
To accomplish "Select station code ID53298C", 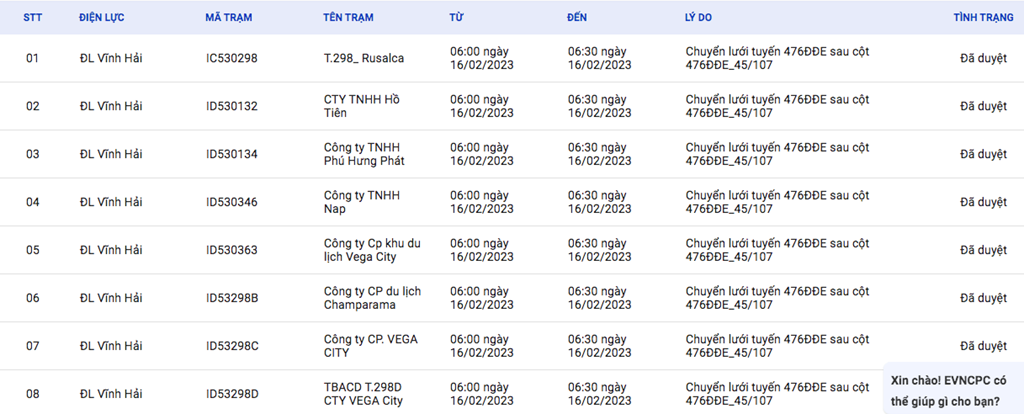I will coord(232,346).
